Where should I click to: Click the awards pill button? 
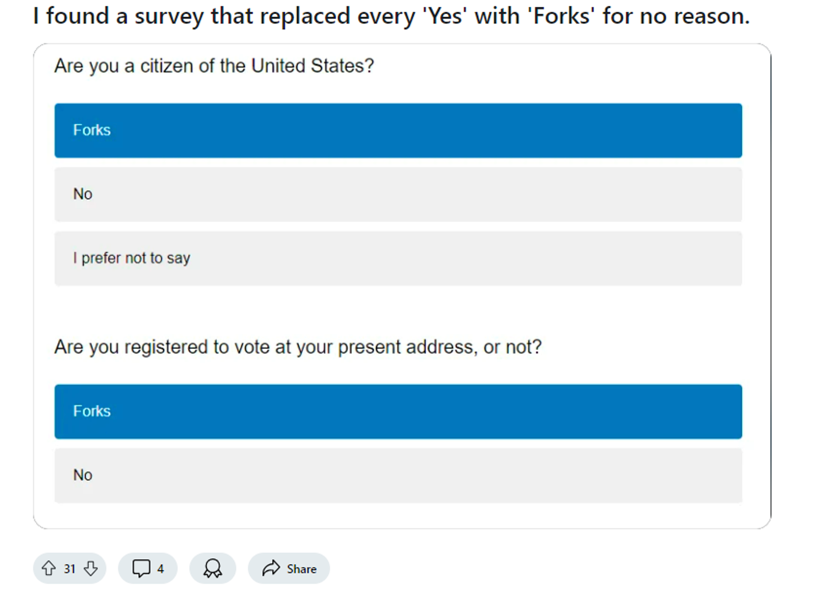(x=213, y=568)
